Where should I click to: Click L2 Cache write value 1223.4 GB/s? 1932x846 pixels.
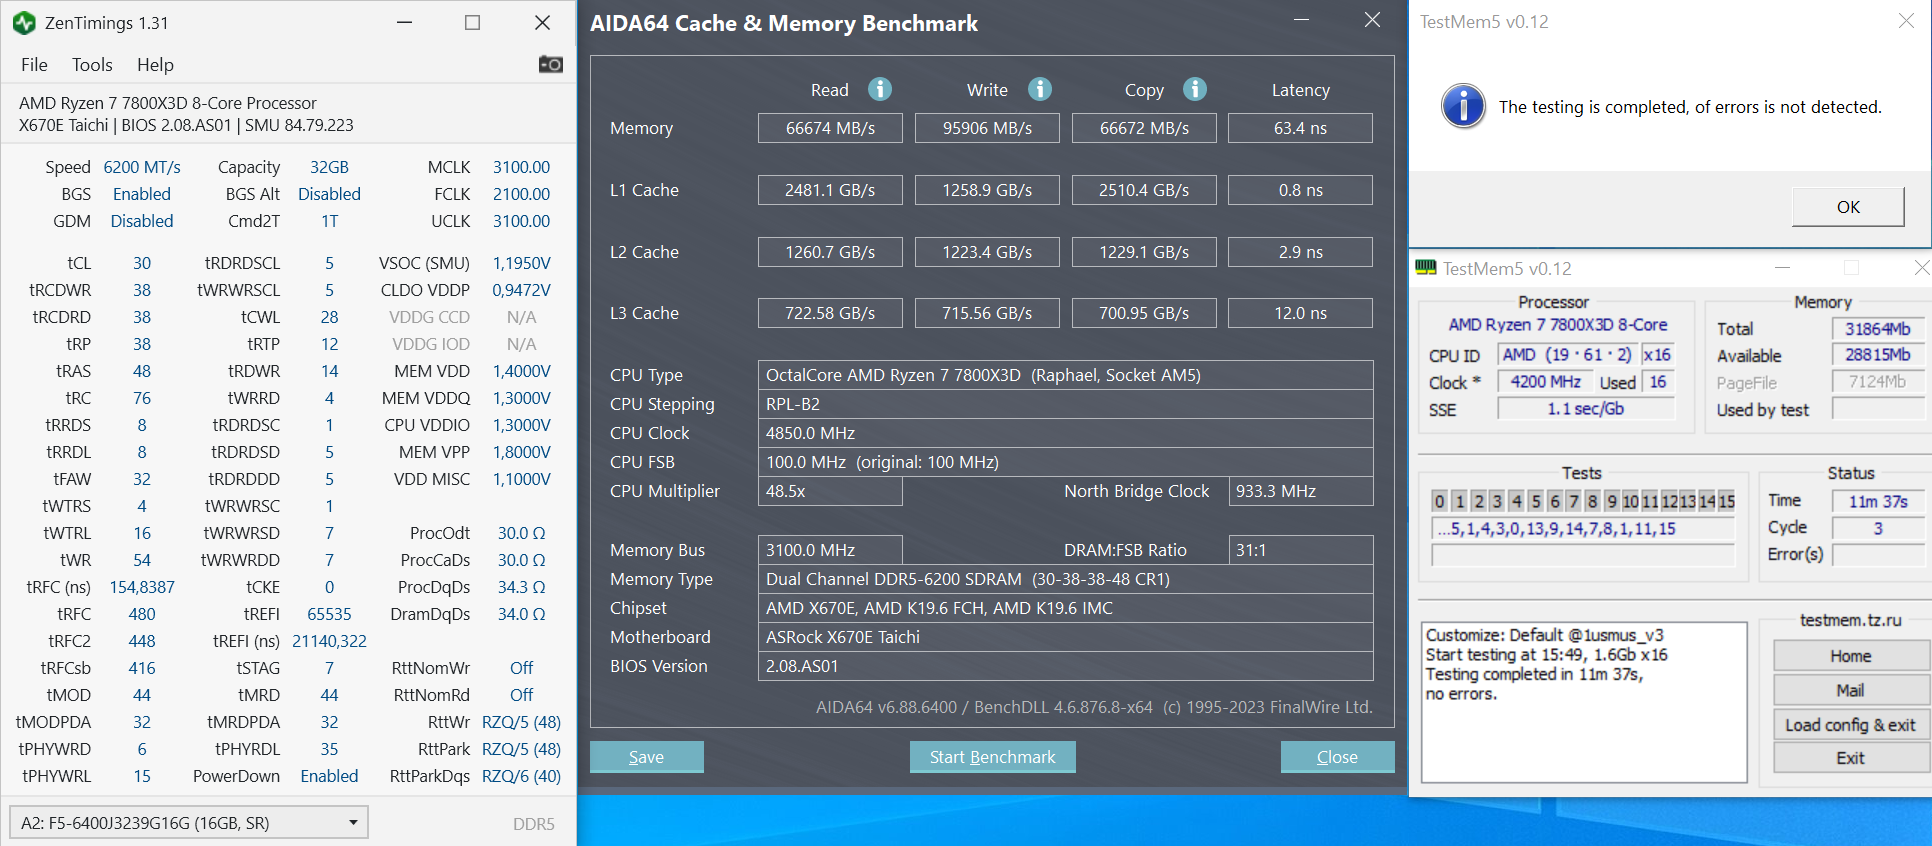tap(987, 252)
